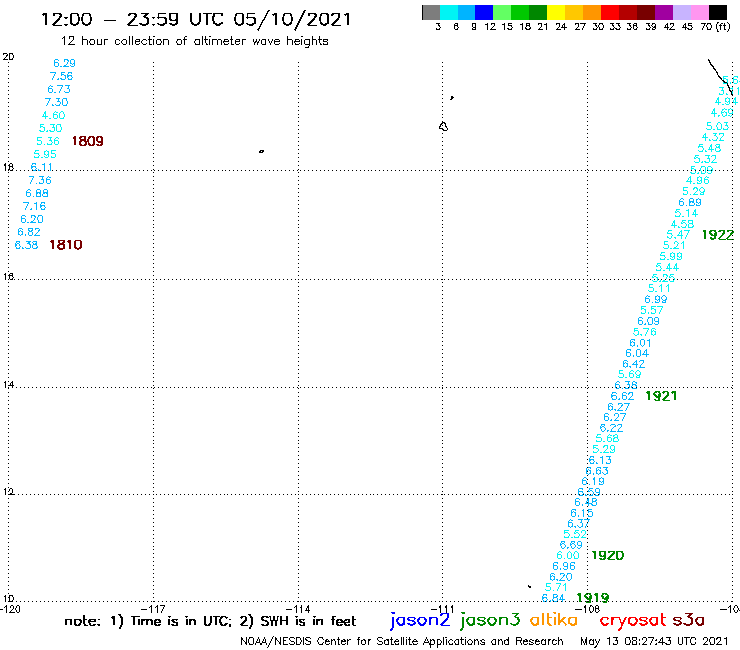Click wave height value 5.36

point(48,141)
